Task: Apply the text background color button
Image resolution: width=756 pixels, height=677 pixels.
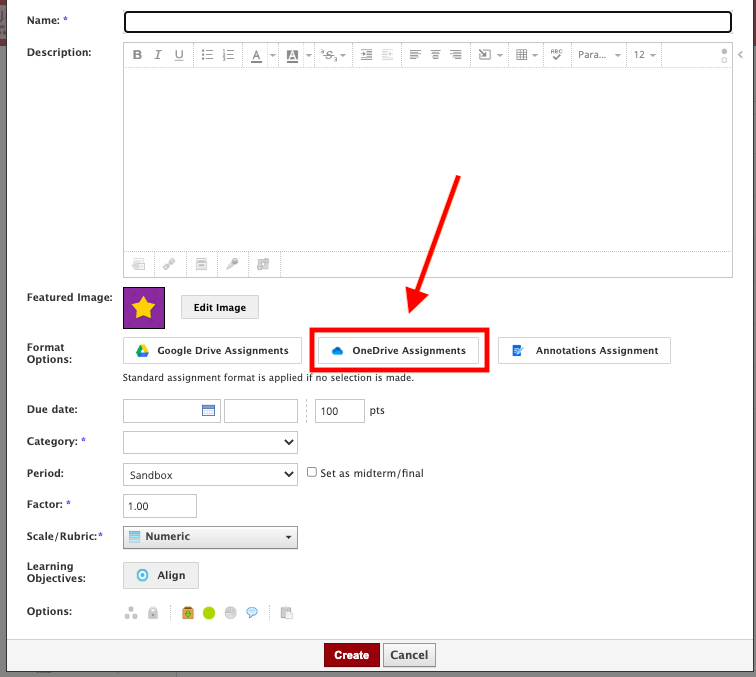Action: [292, 55]
